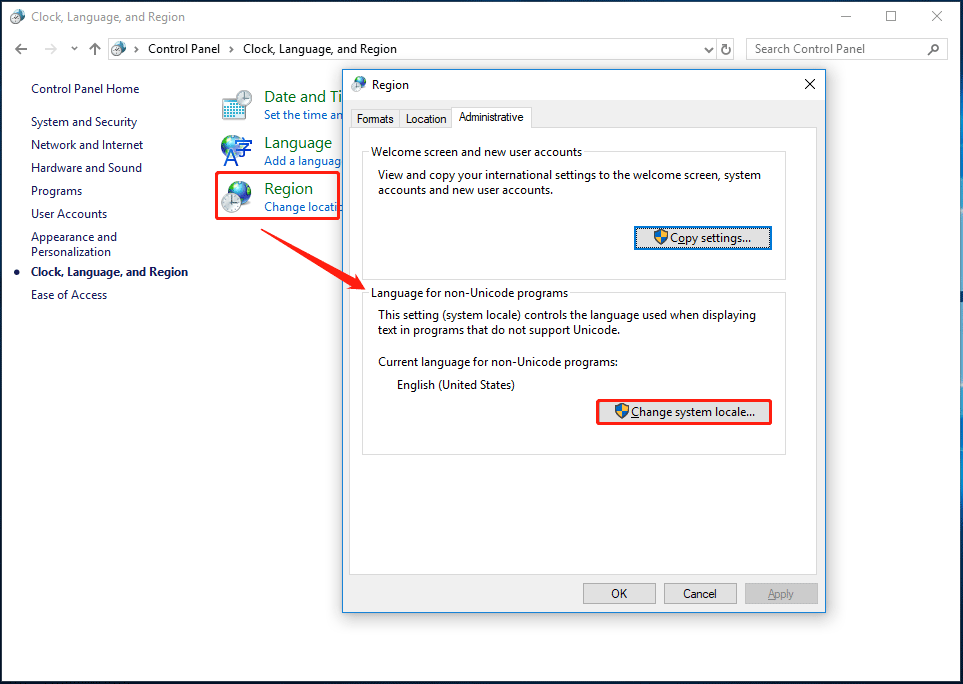Open Control Panel Home

point(85,89)
